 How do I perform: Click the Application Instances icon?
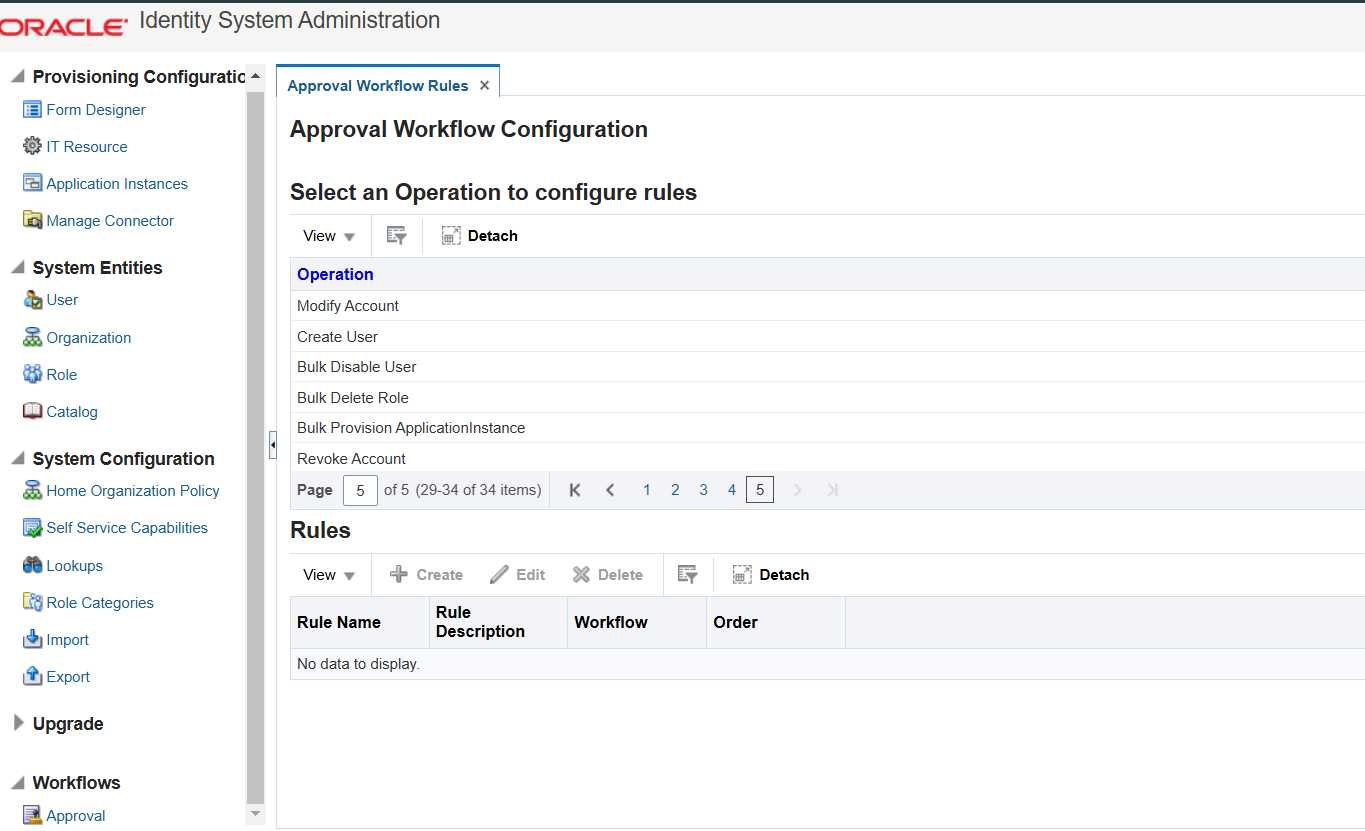point(32,184)
